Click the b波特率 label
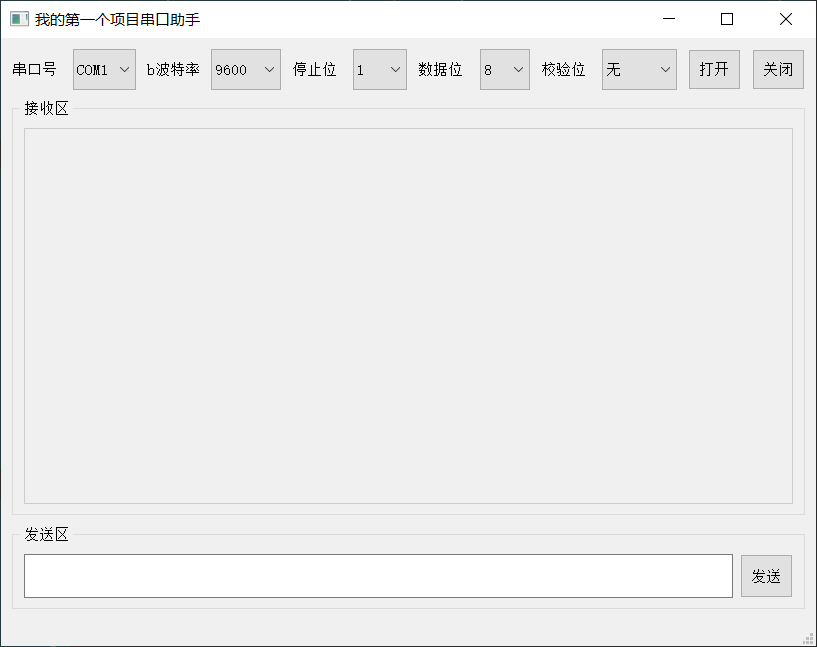Viewport: 817px width, 647px height. click(x=173, y=69)
